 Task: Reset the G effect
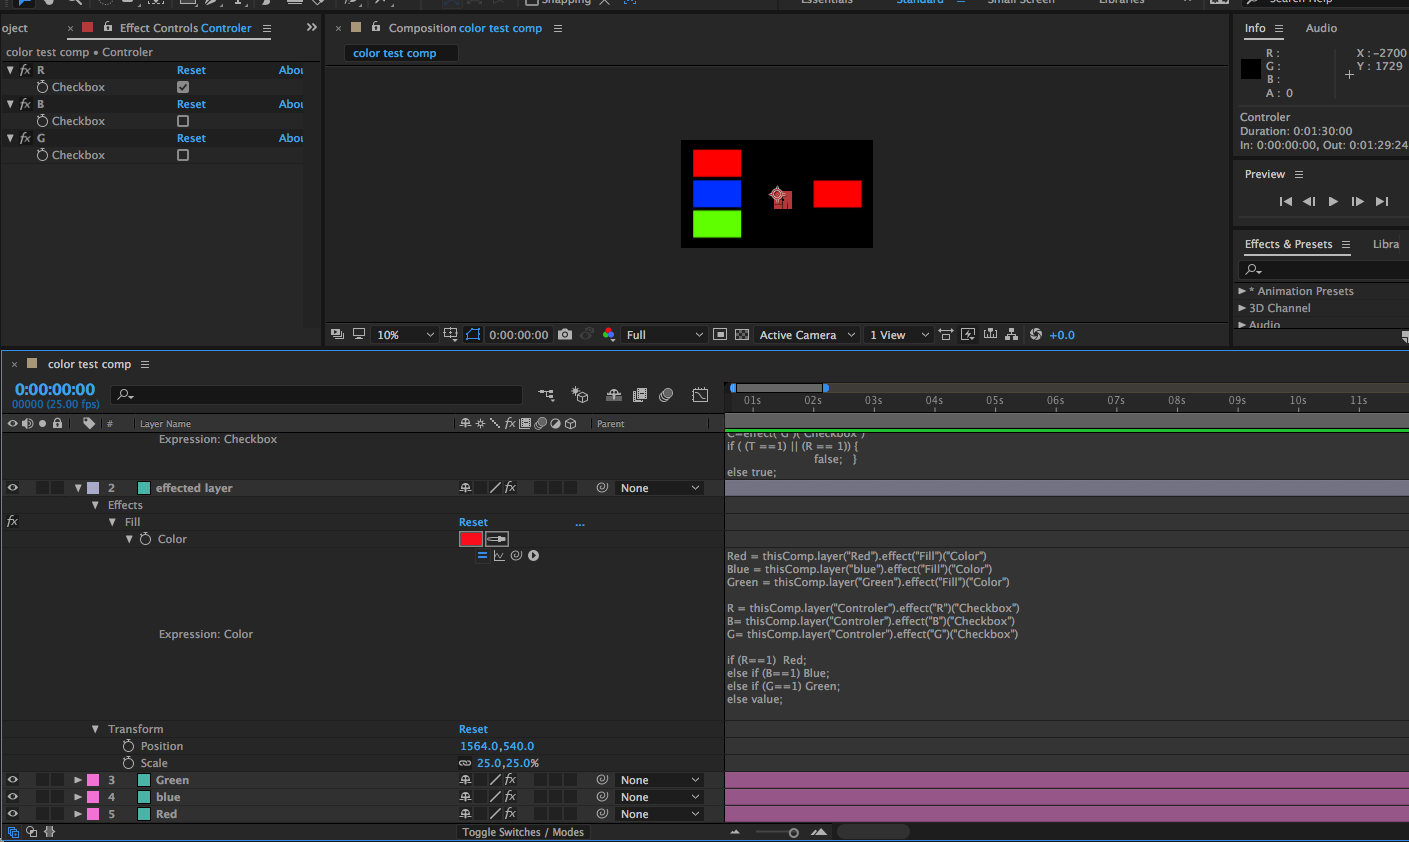click(x=191, y=138)
